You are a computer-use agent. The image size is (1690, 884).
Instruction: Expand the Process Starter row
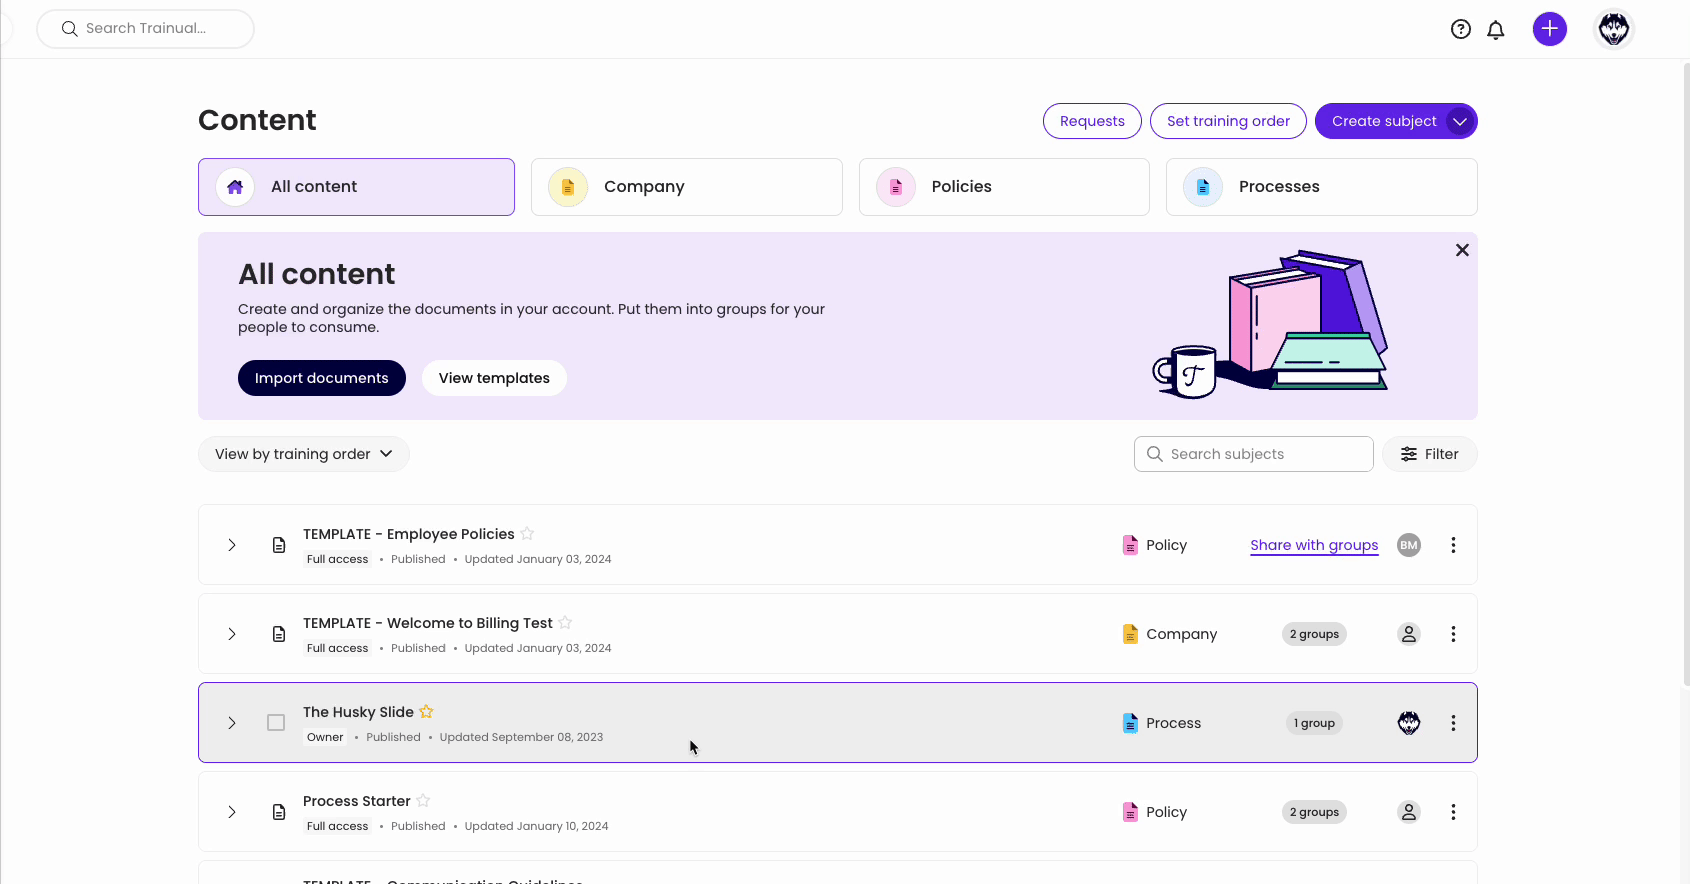tap(232, 812)
